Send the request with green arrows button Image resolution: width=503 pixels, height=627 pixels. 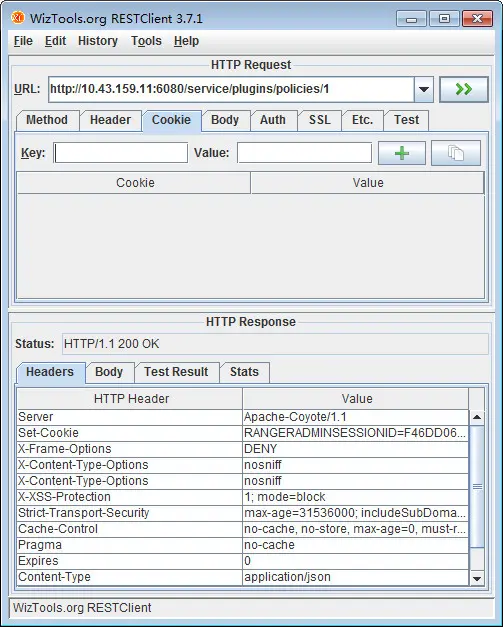(463, 89)
